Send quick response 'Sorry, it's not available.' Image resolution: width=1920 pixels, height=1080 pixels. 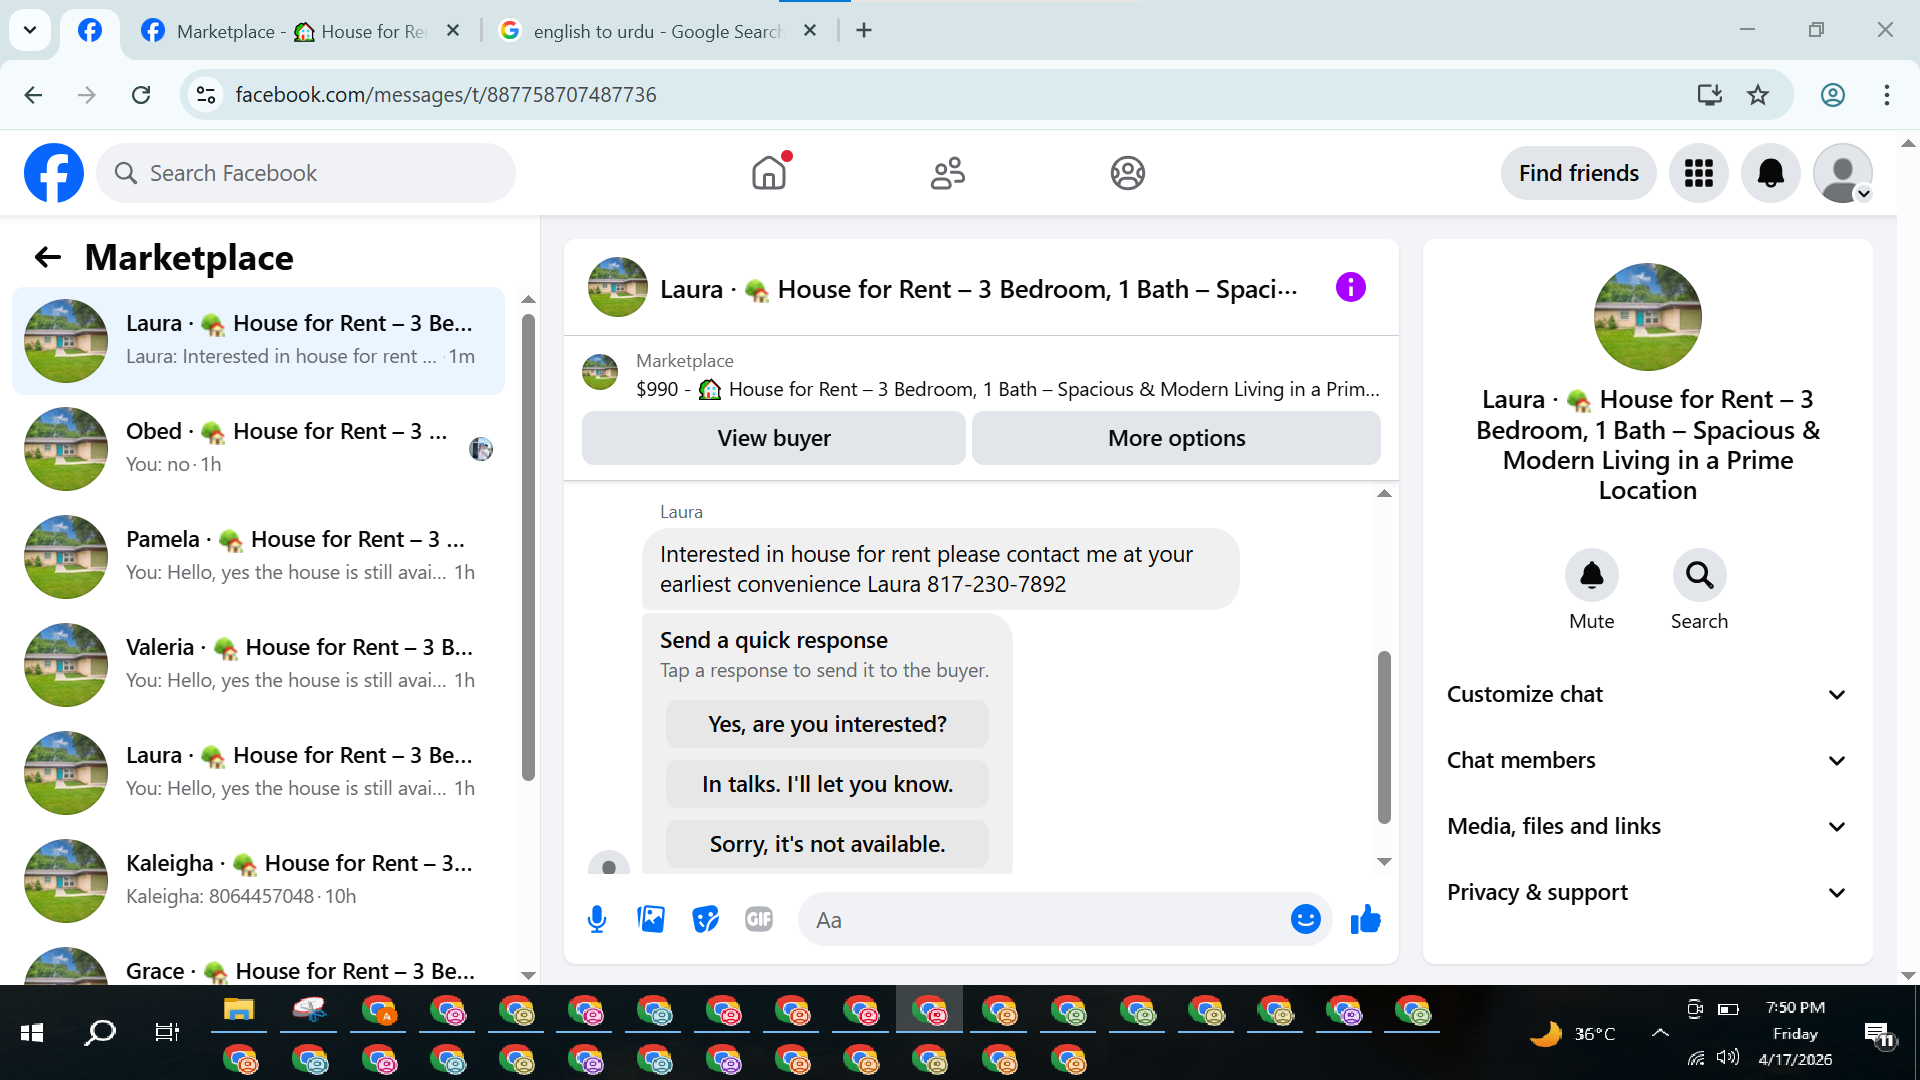(827, 844)
